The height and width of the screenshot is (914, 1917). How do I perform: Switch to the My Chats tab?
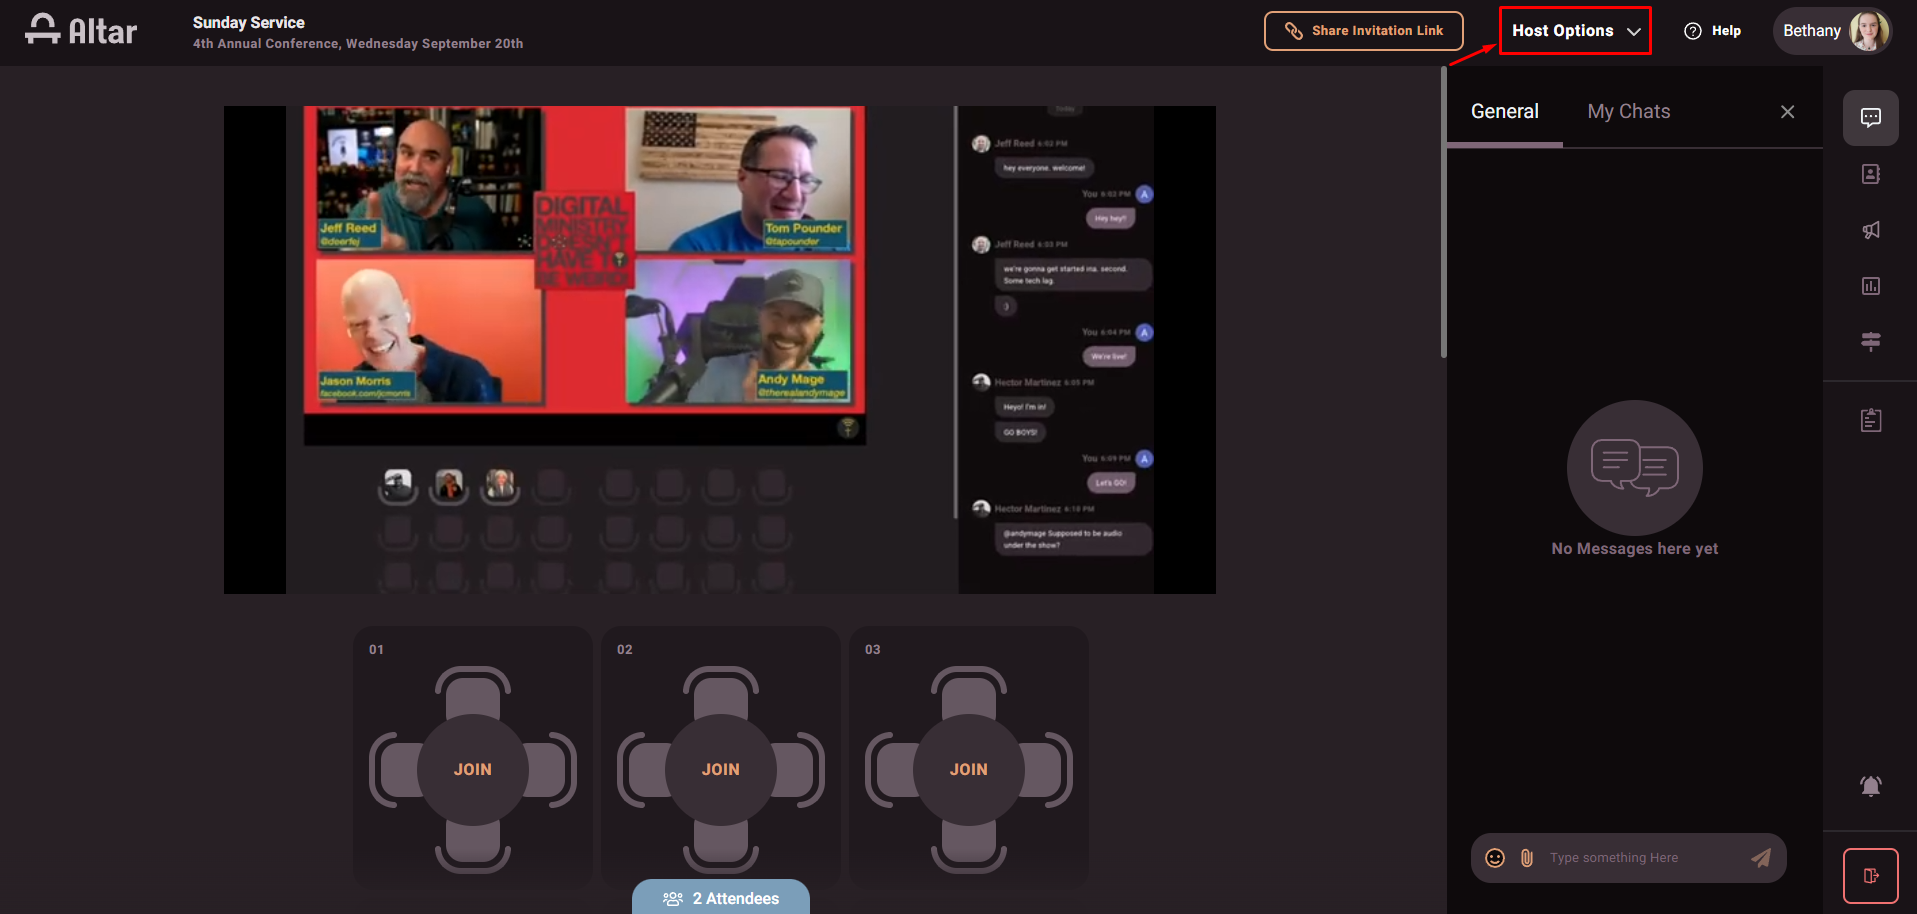click(1628, 112)
